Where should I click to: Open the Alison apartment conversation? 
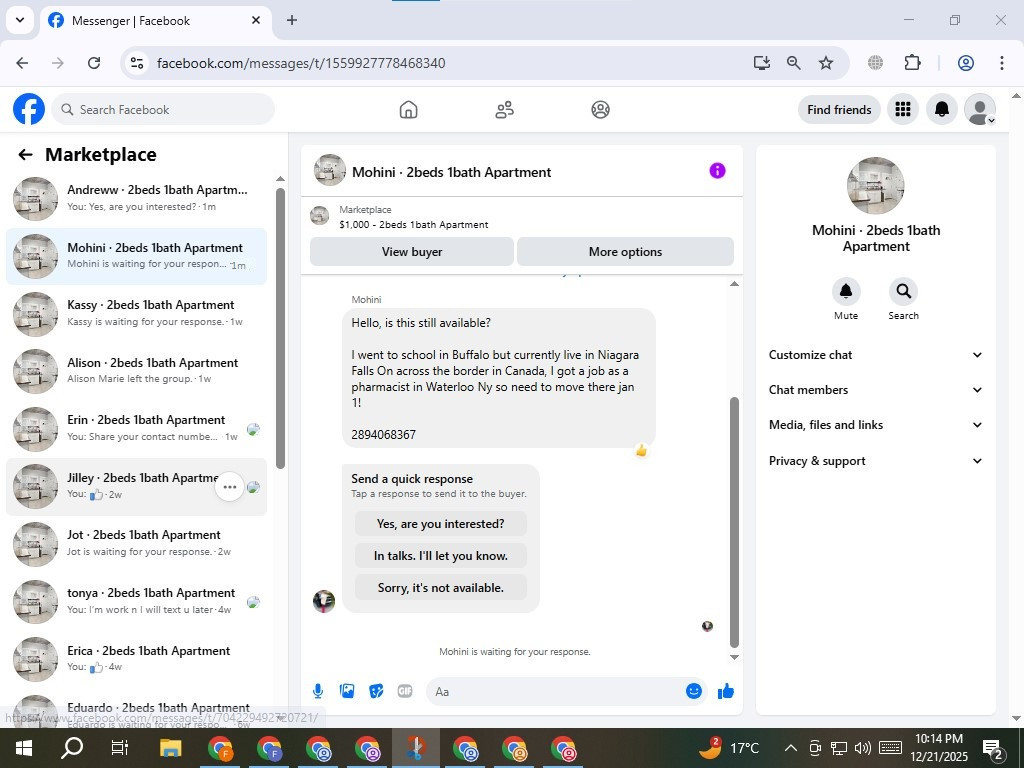[x=136, y=371]
